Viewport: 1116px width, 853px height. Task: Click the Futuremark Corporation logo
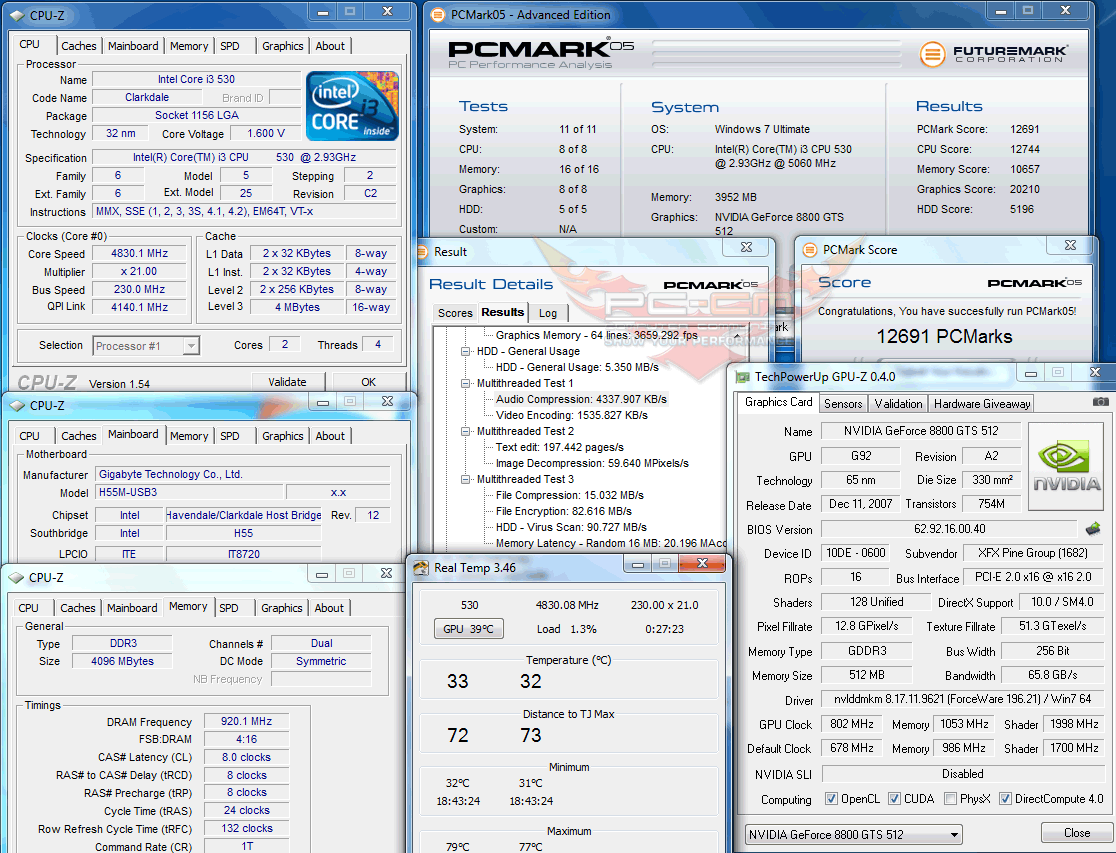993,53
